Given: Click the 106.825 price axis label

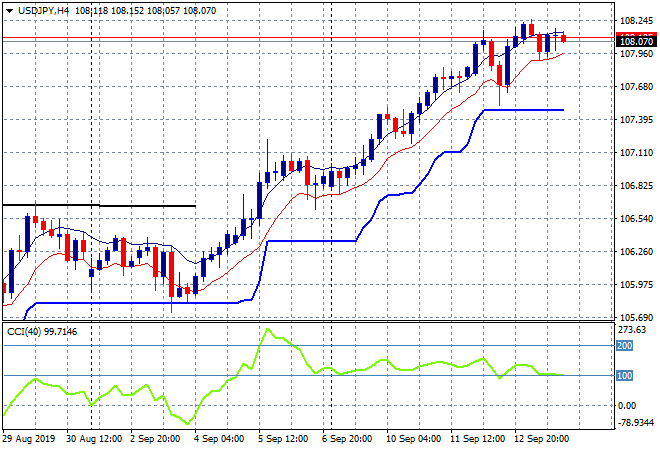Looking at the screenshot, I should (636, 186).
